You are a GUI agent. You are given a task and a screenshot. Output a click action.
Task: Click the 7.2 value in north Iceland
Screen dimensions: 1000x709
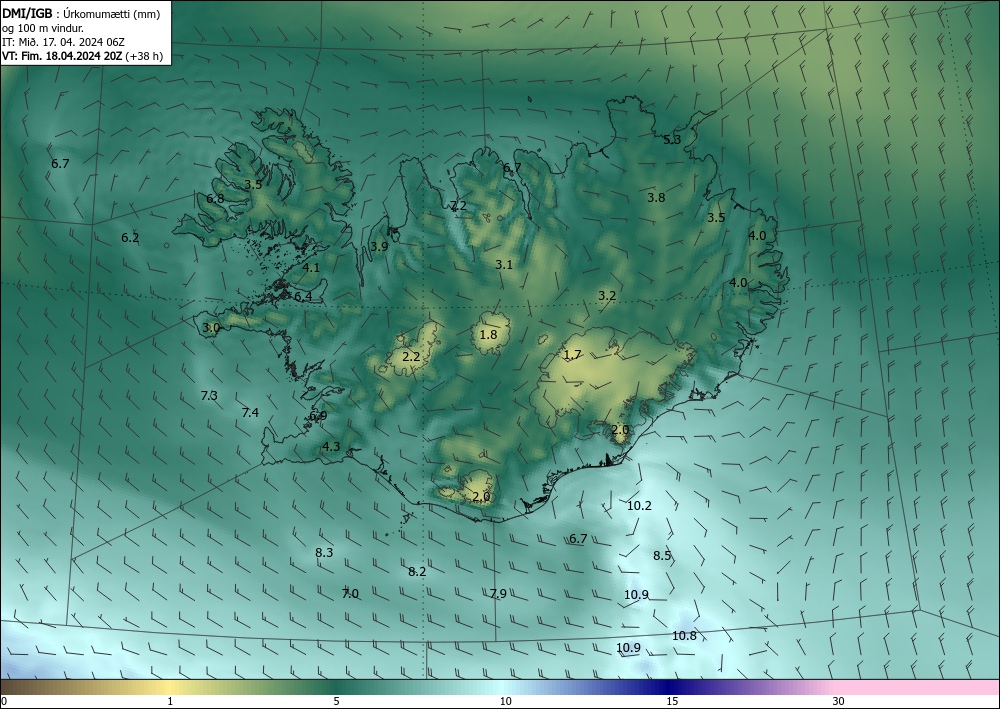458,205
